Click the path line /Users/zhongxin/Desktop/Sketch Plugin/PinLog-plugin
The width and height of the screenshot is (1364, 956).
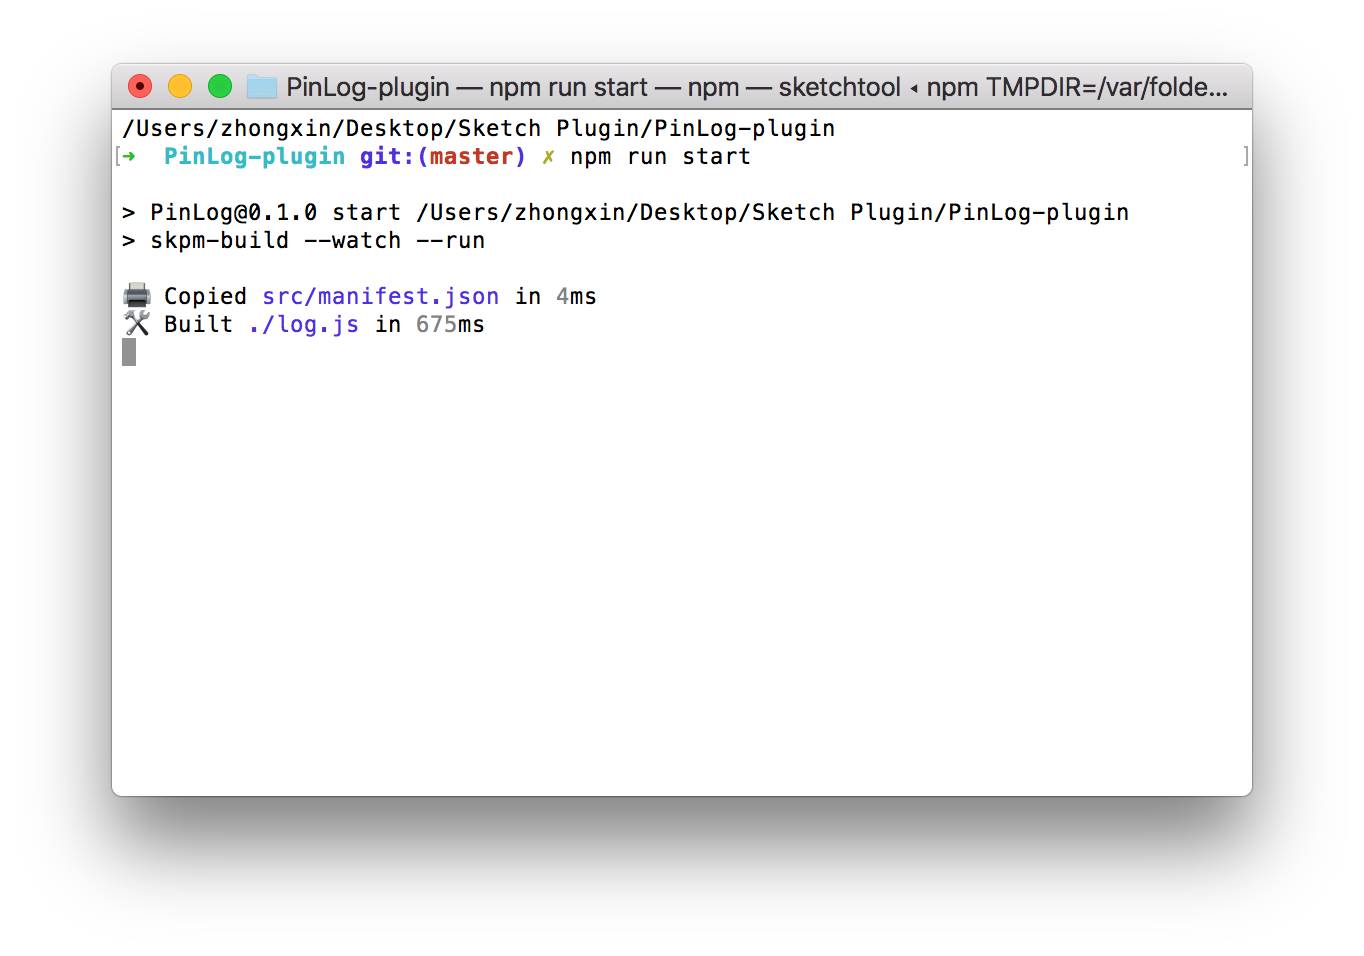click(x=479, y=129)
